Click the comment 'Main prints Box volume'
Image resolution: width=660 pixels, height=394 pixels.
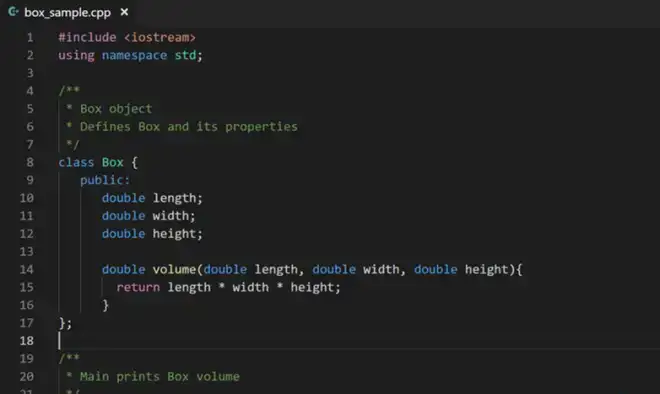pyautogui.click(x=160, y=376)
